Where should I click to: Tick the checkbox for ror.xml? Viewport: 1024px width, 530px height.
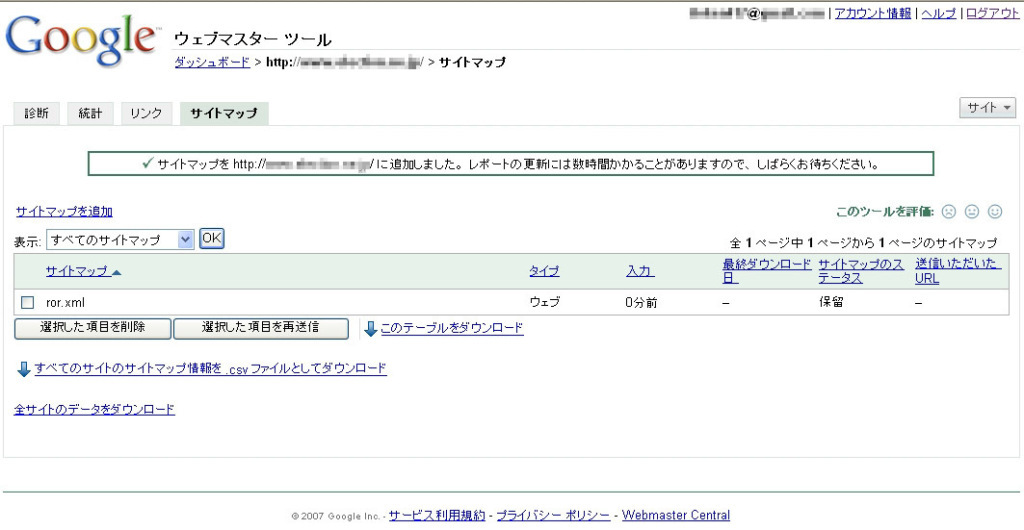click(x=27, y=303)
